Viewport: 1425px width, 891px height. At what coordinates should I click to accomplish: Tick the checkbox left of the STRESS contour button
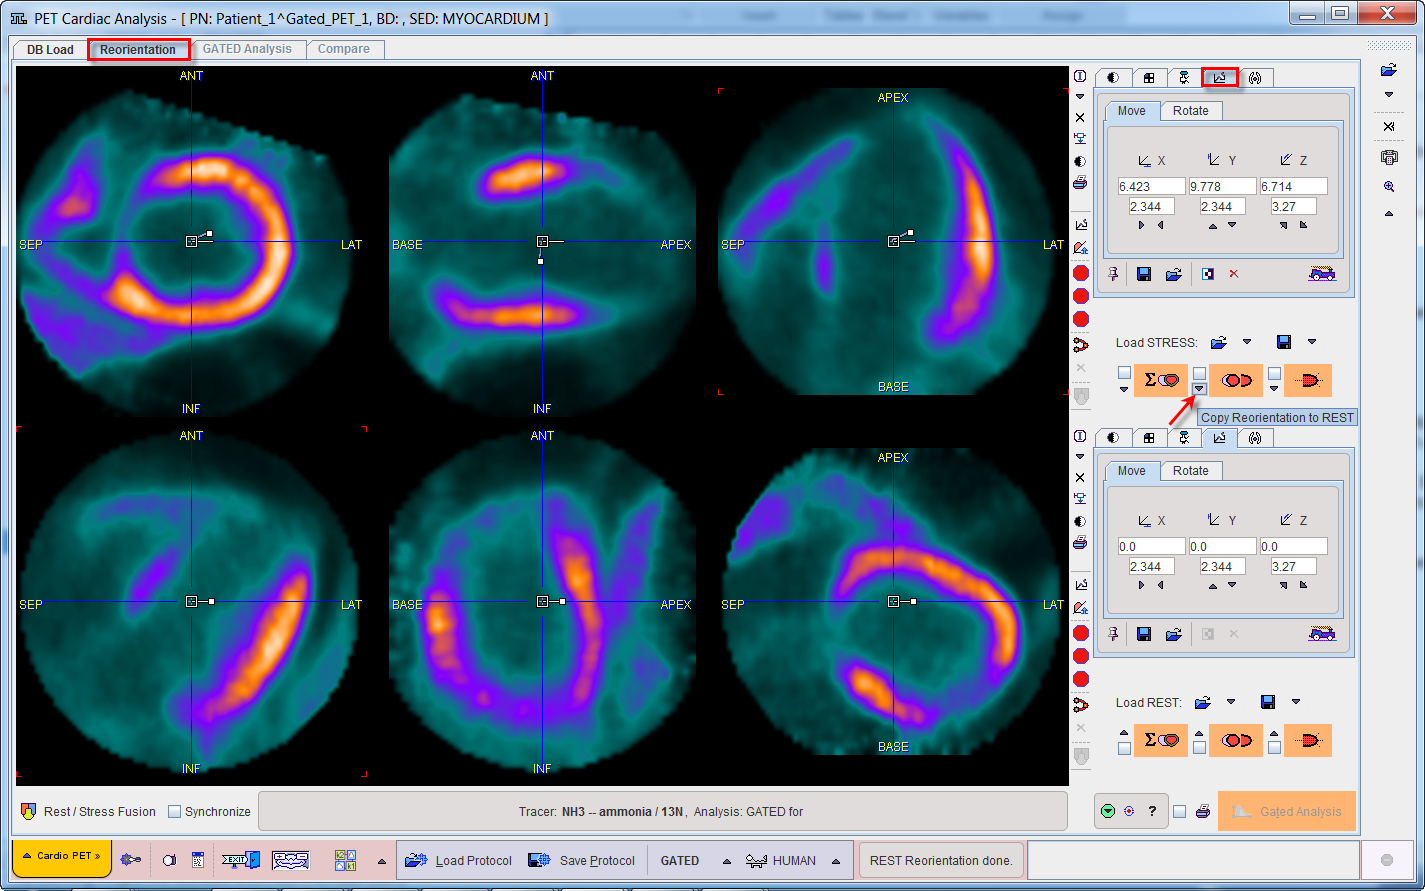1274,373
